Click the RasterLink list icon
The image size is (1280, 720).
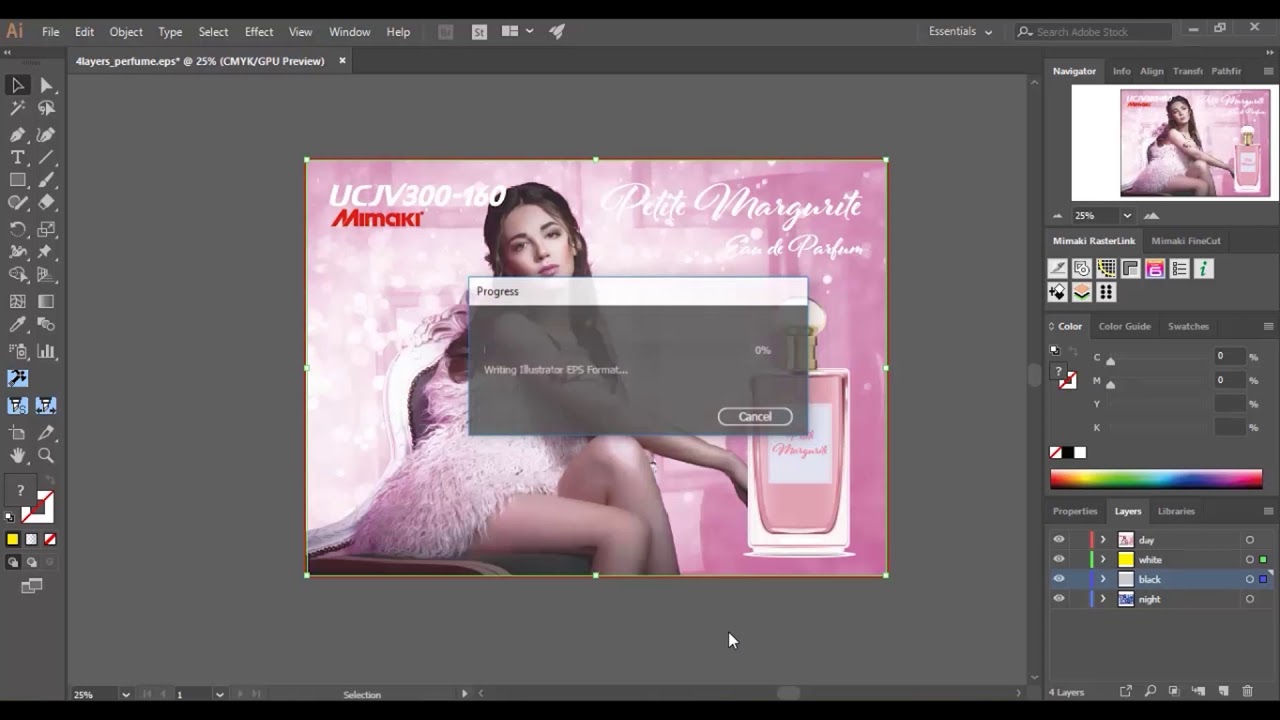(x=1179, y=268)
